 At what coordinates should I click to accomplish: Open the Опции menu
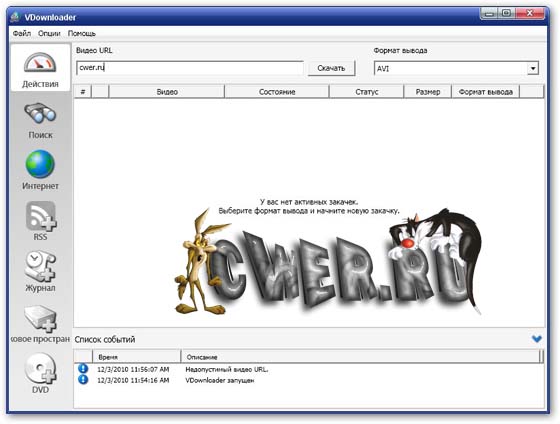[x=49, y=33]
